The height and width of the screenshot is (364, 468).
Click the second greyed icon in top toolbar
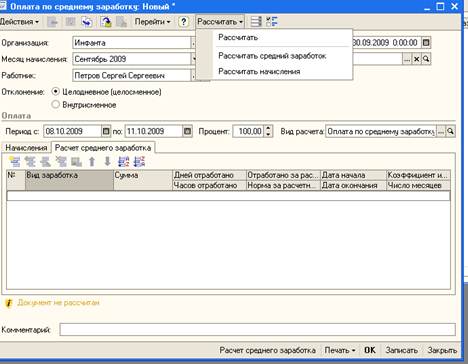click(x=70, y=22)
